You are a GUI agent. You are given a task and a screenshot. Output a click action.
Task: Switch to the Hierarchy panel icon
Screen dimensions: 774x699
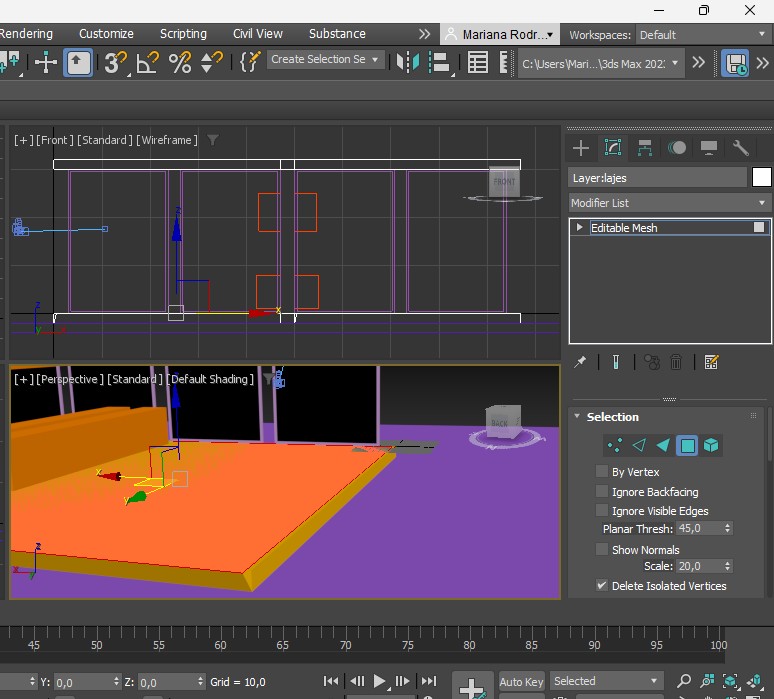point(645,148)
